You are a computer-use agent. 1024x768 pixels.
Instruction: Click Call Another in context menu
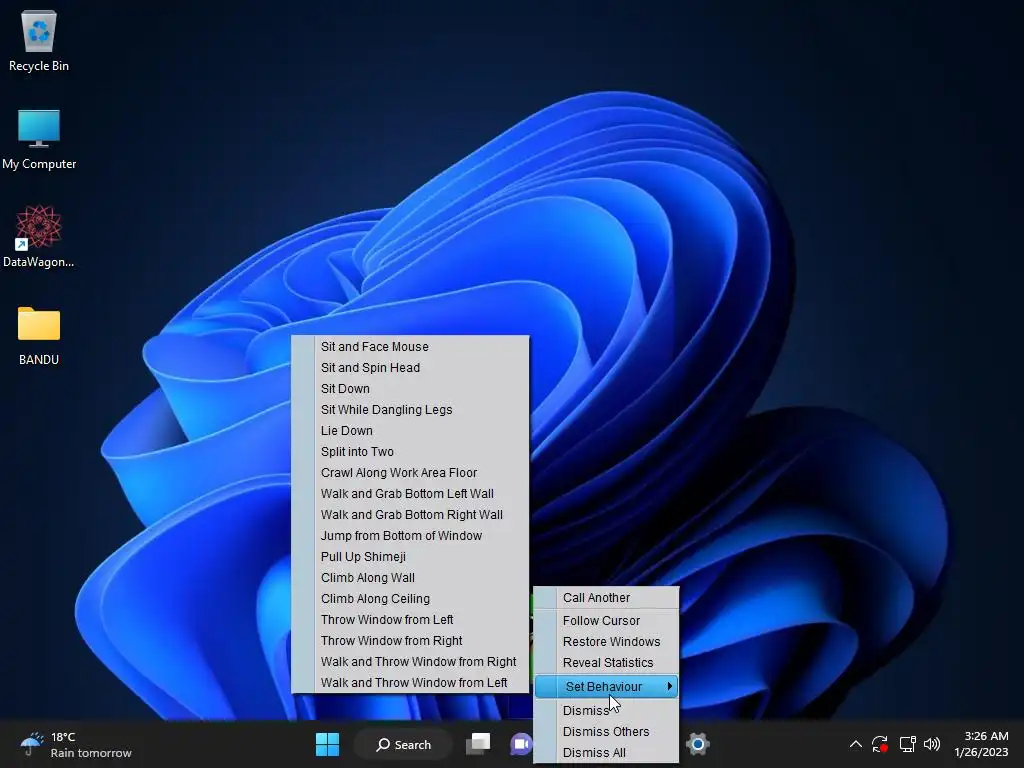tap(607, 598)
